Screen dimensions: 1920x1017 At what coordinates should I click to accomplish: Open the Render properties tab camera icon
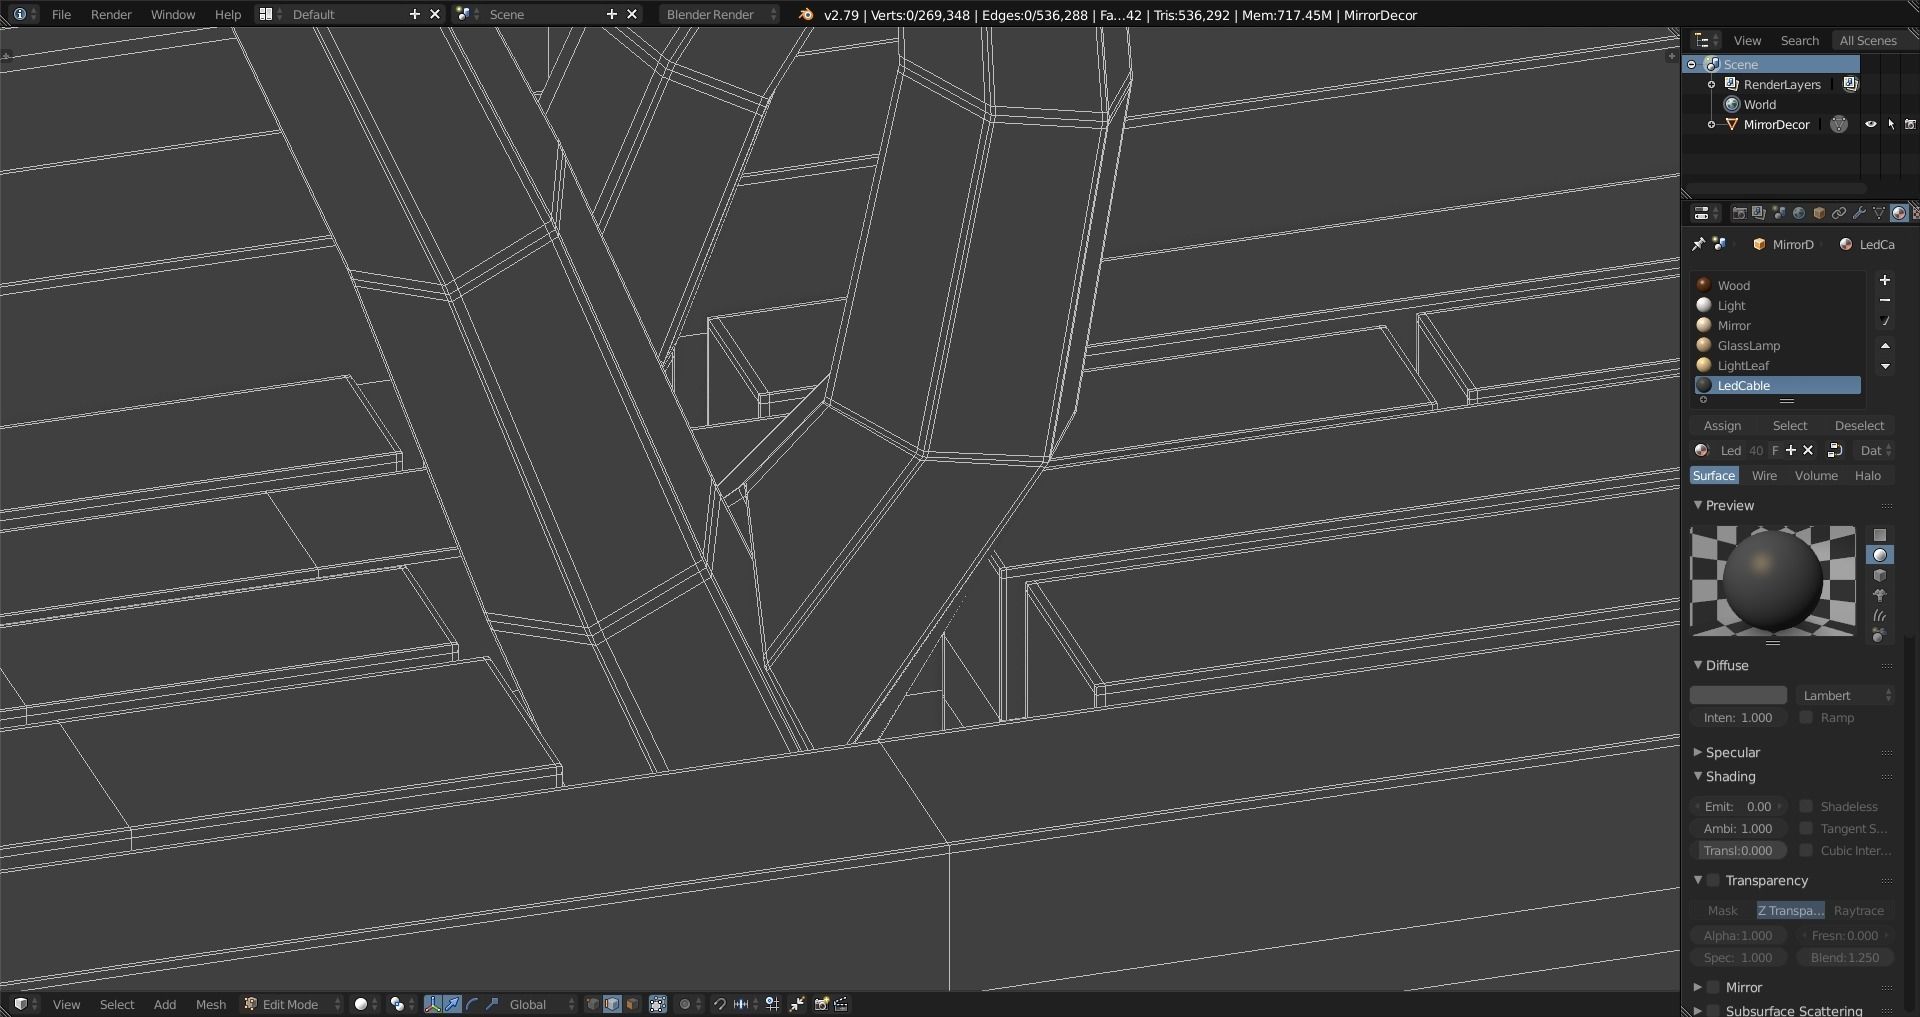click(1739, 213)
